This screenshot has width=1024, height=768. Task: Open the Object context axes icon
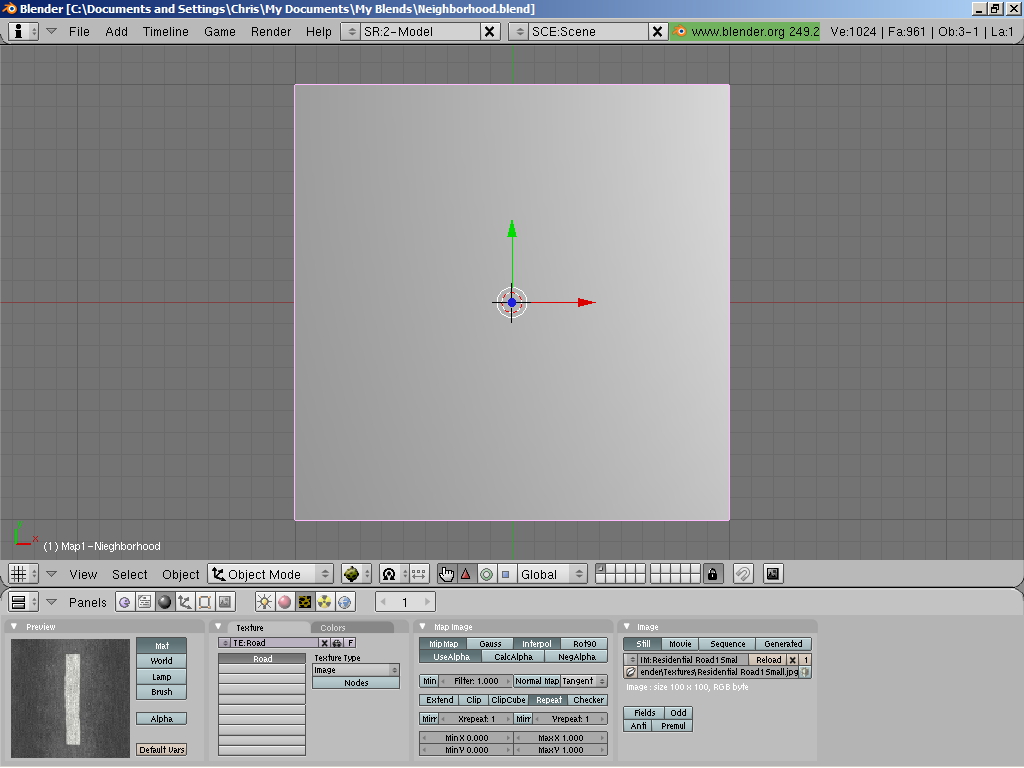[x=185, y=602]
